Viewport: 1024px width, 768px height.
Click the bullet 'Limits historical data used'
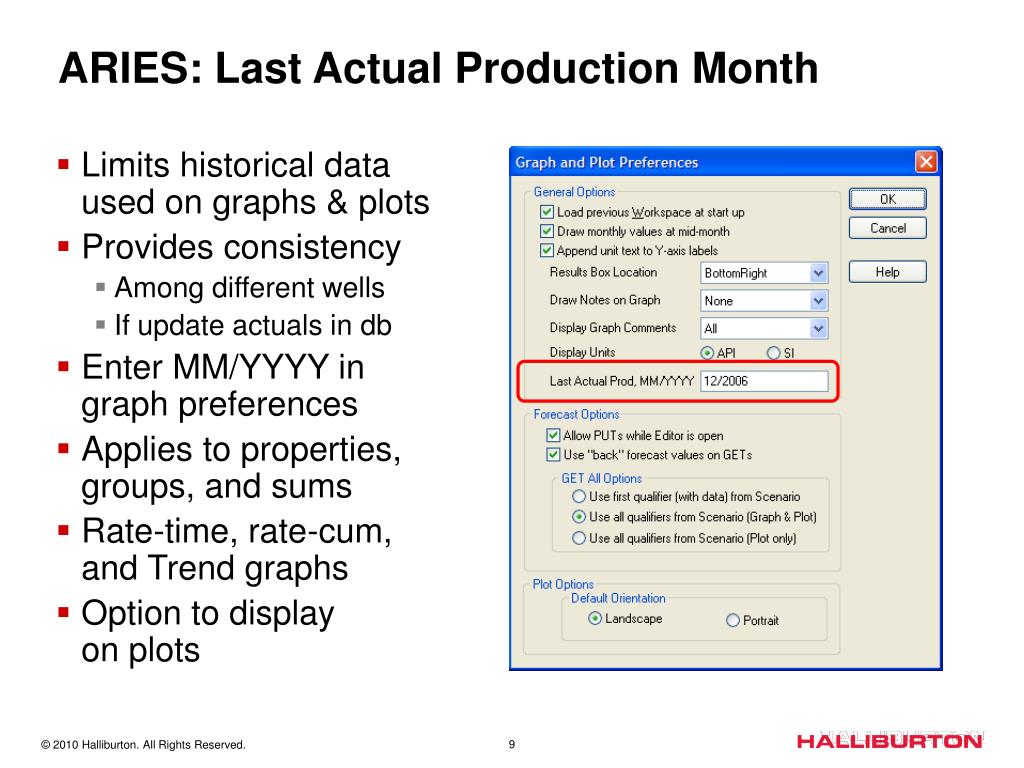(255, 184)
